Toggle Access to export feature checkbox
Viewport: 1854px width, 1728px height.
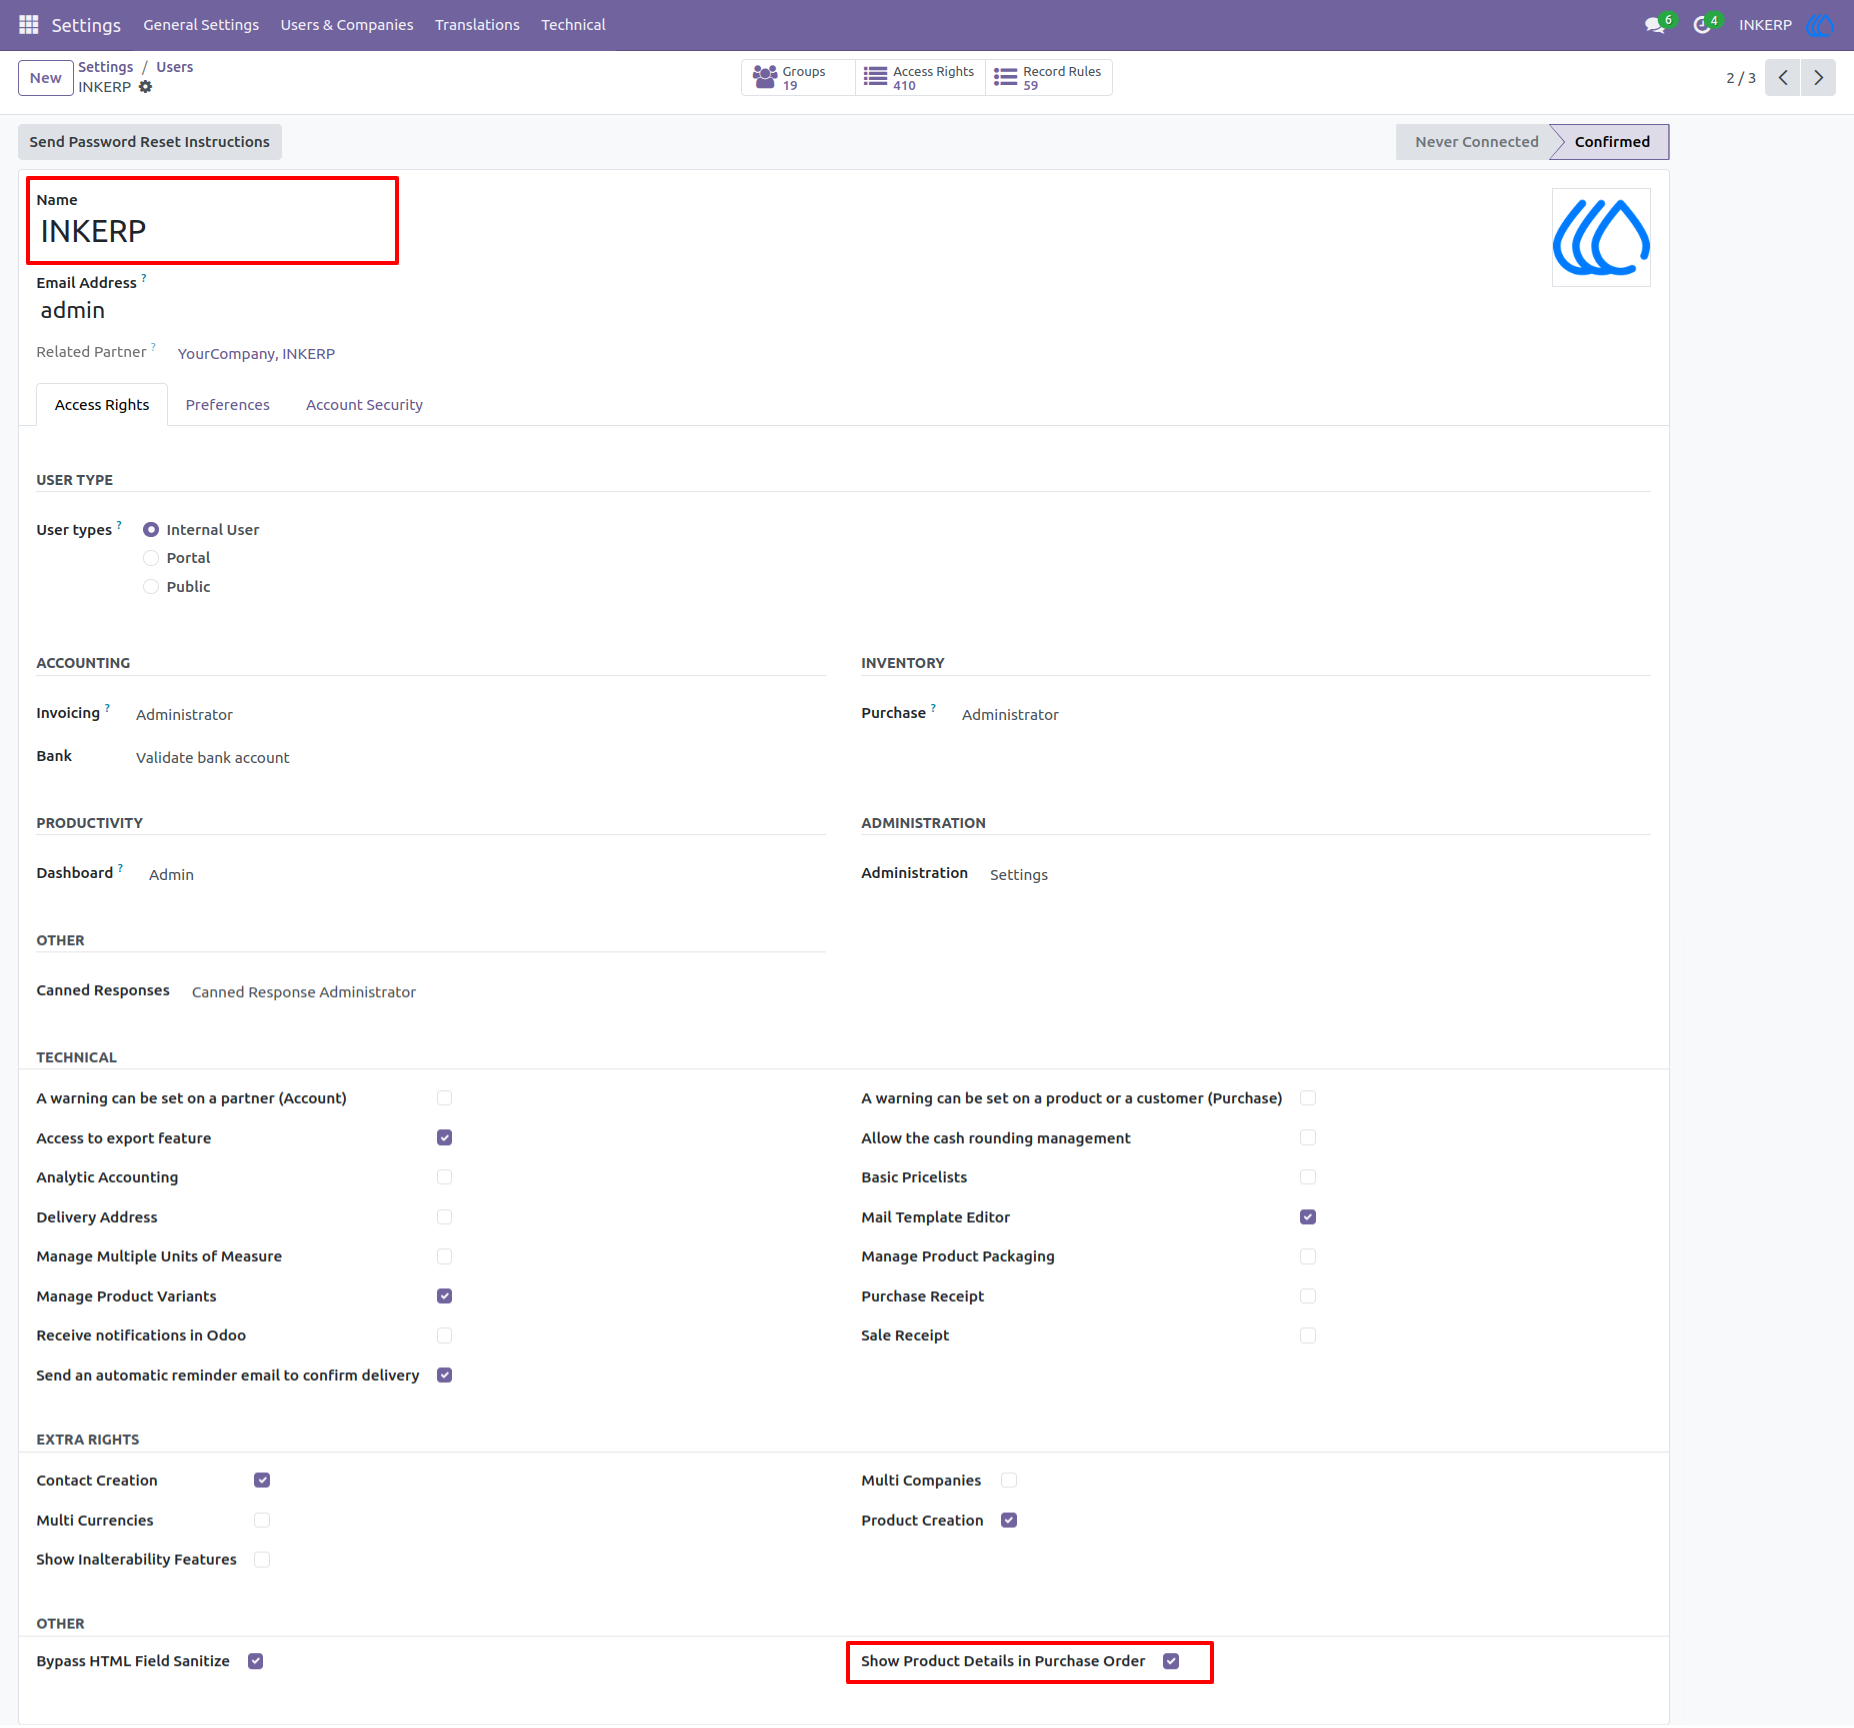pyautogui.click(x=445, y=1138)
